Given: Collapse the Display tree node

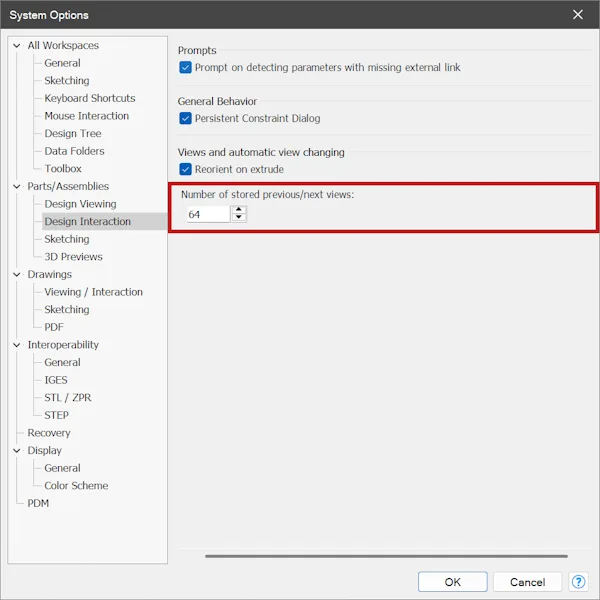Looking at the screenshot, I should tap(16, 450).
